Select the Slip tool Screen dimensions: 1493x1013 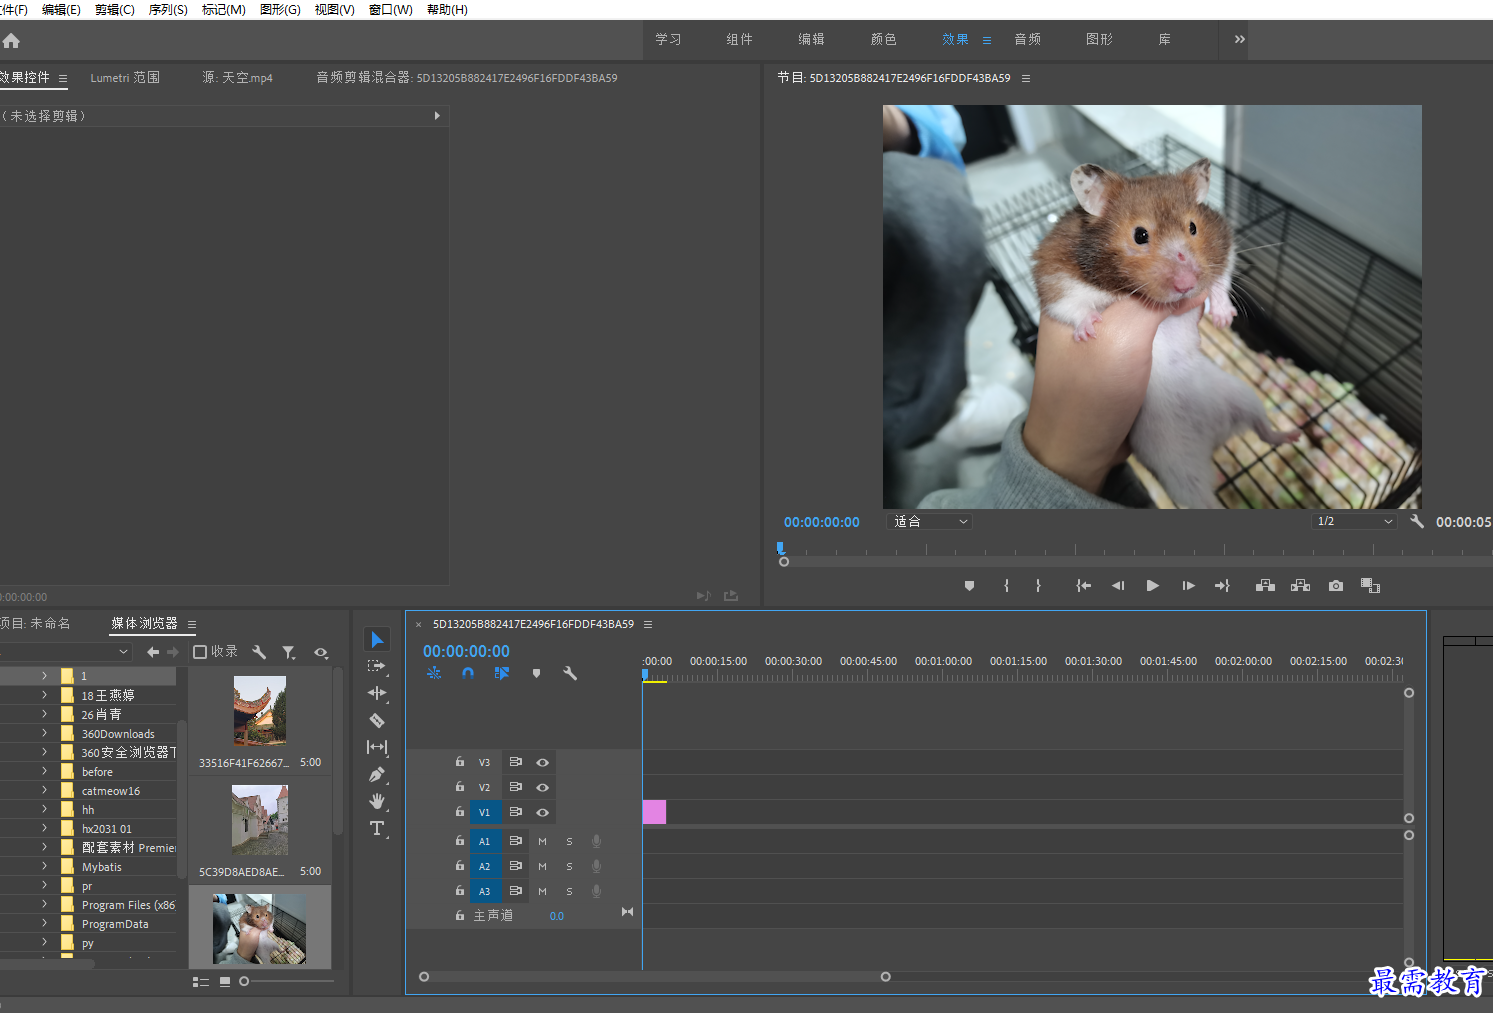click(x=377, y=747)
